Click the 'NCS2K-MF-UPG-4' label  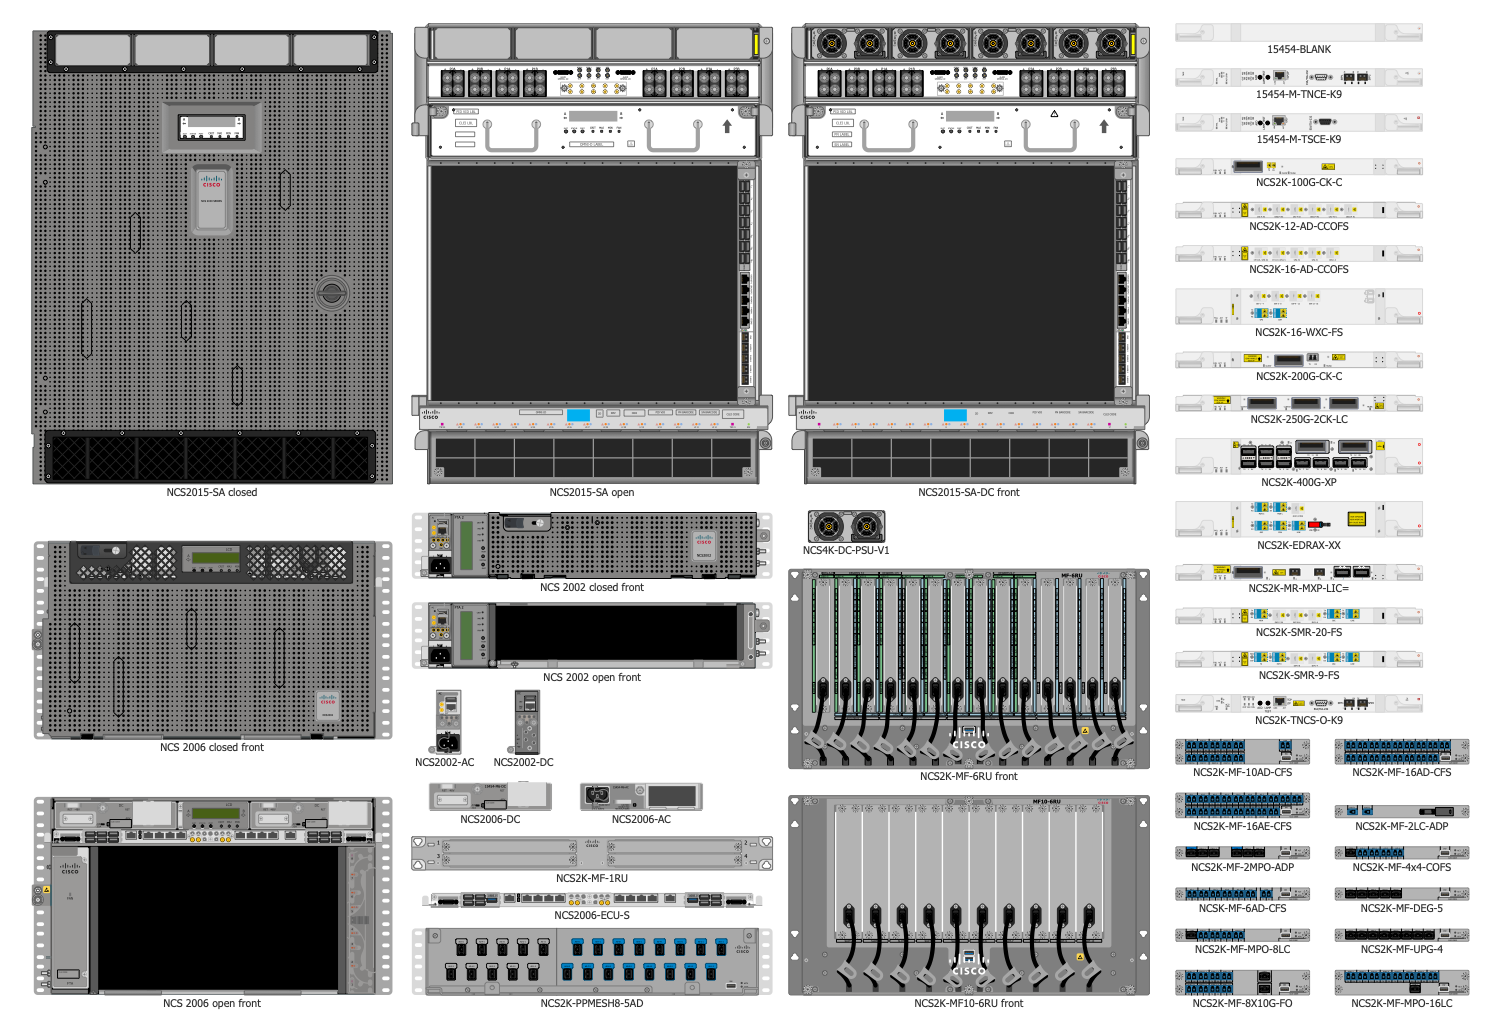point(1402,949)
